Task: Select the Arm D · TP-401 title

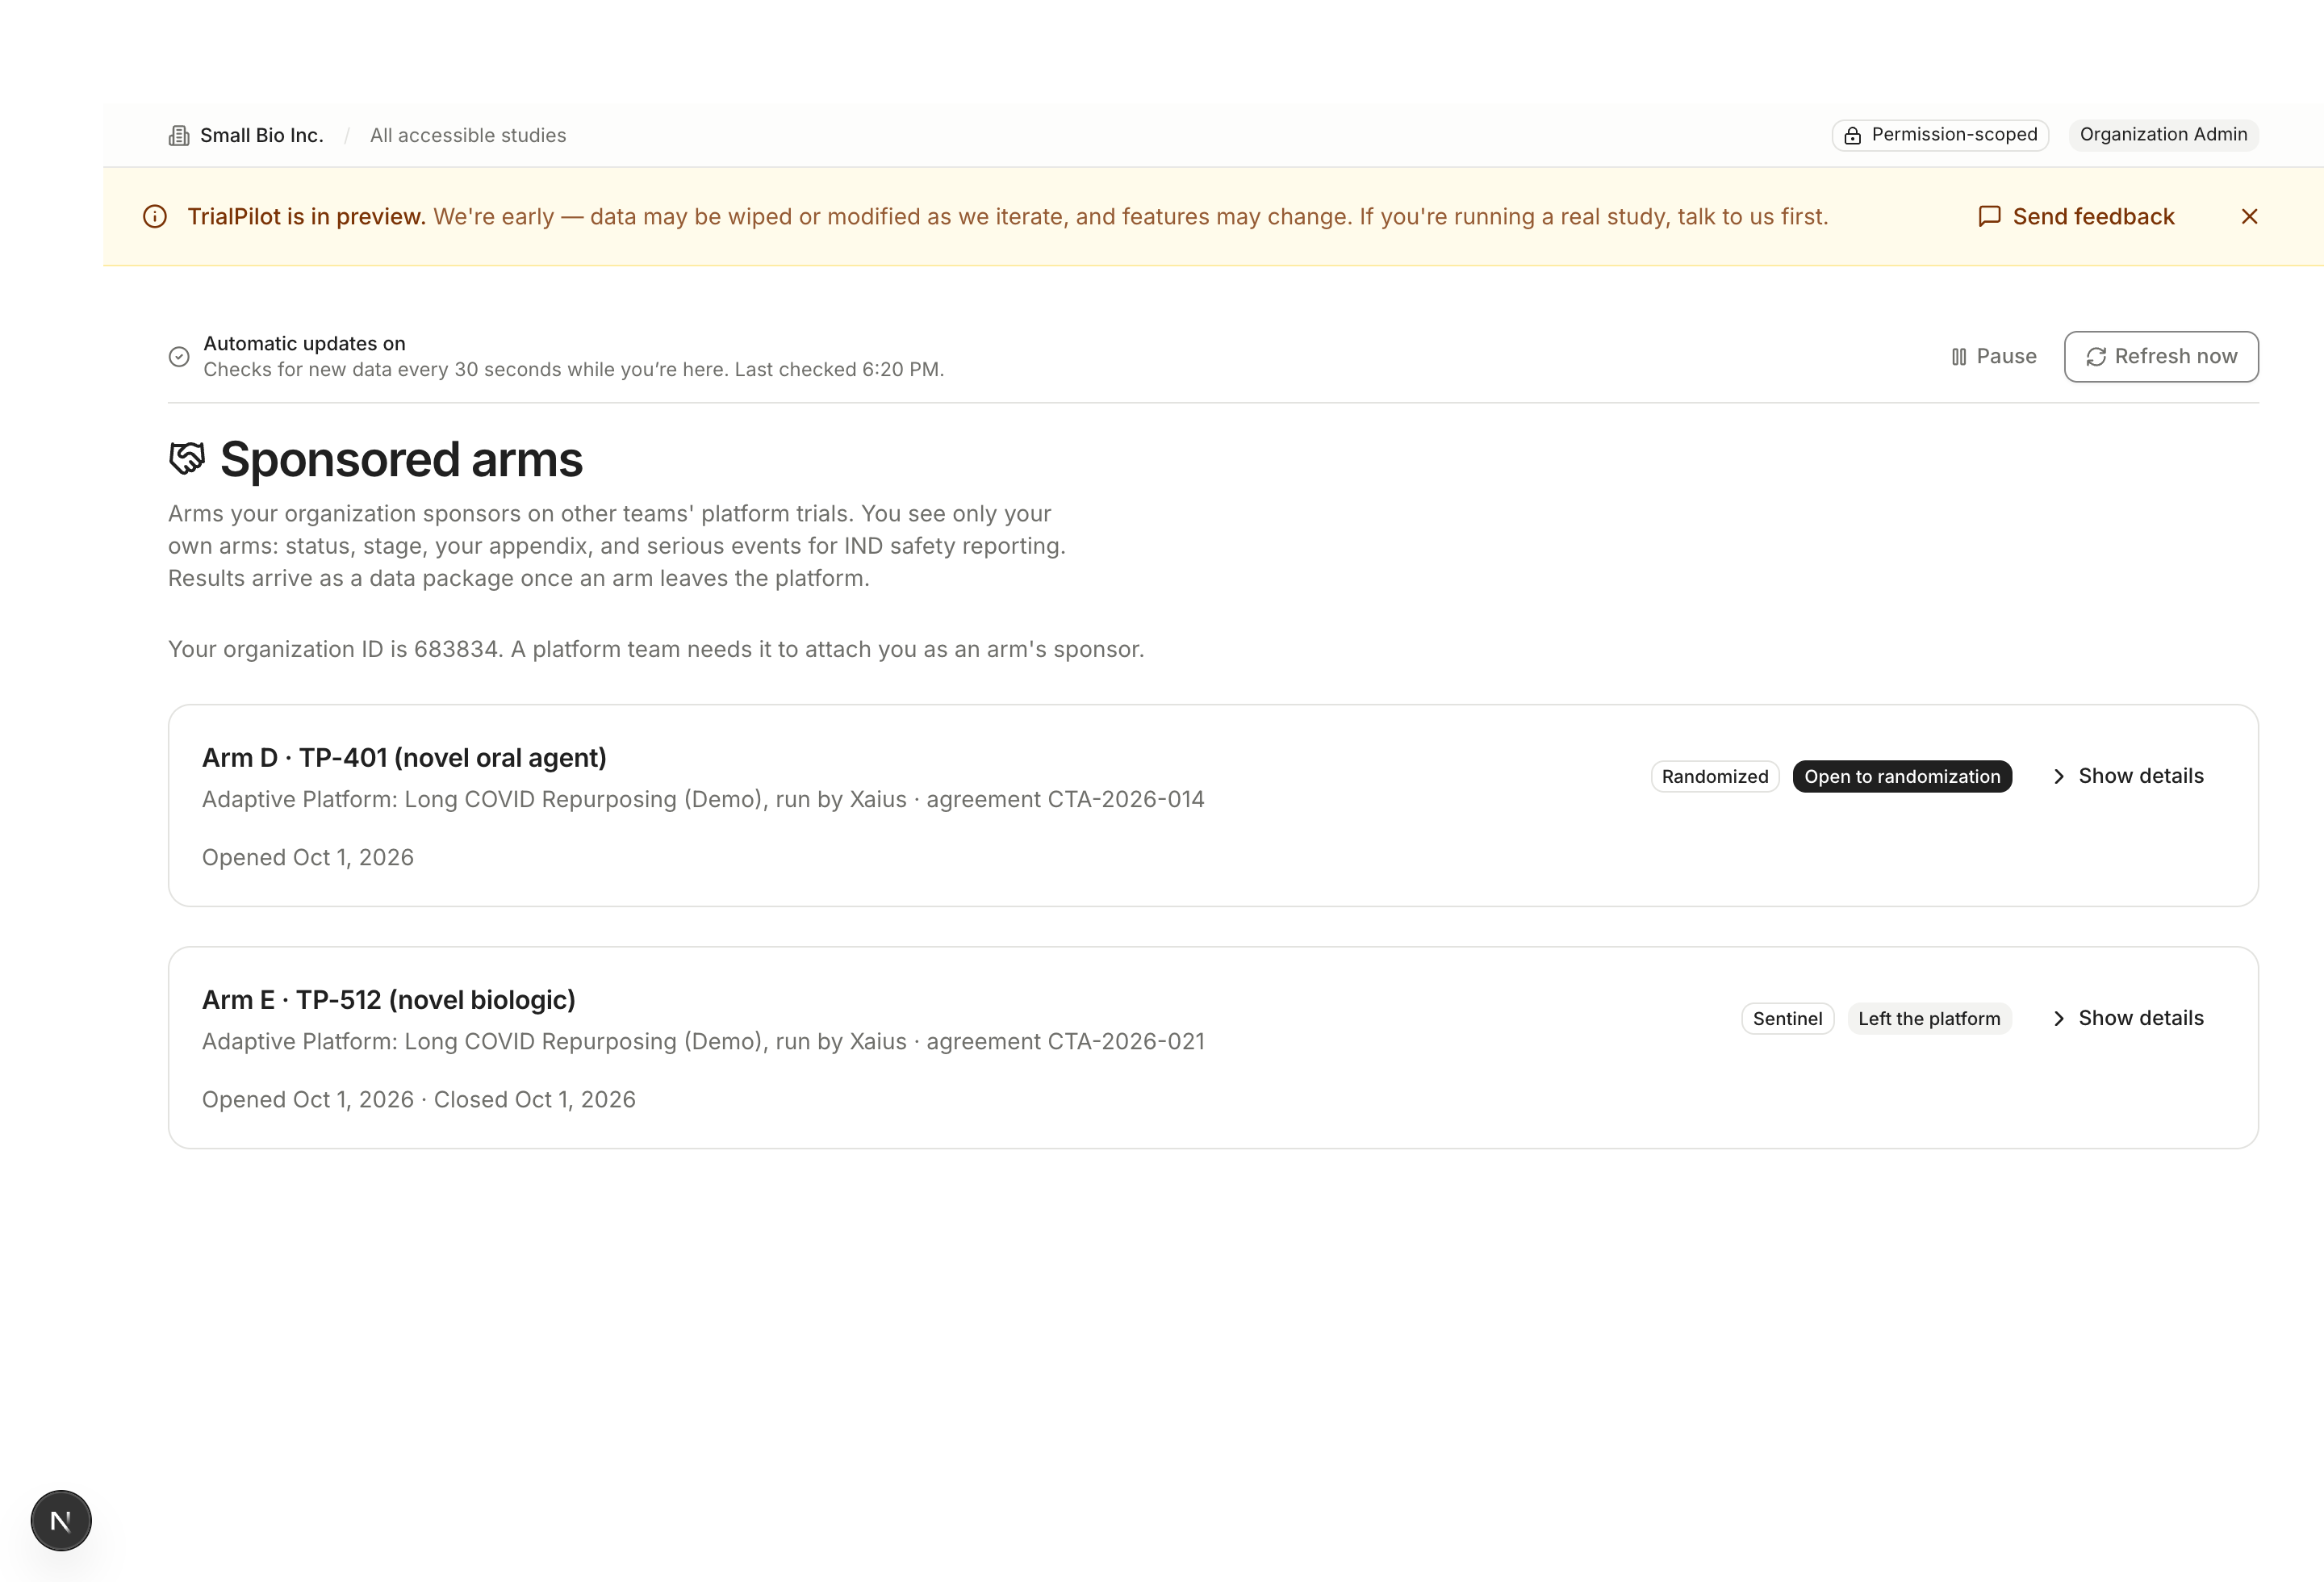Action: click(404, 758)
